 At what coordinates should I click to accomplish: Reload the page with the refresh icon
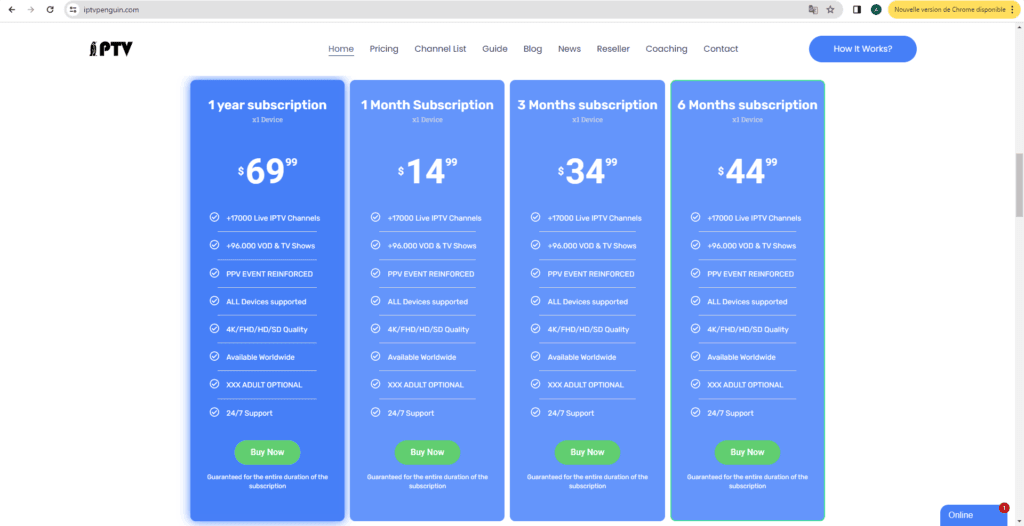click(50, 9)
